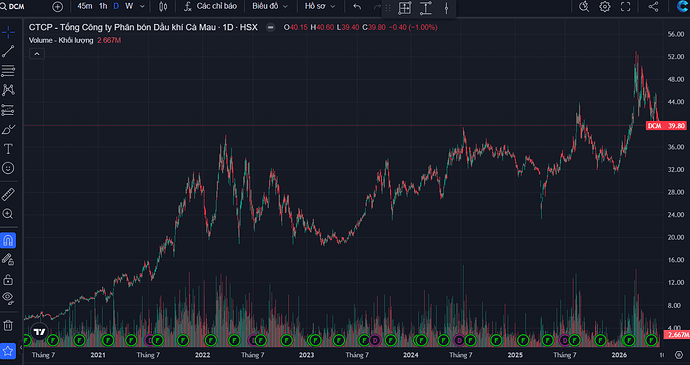Screen dimensions: 690x365
Task: Select the trend line drawing tool
Action: point(8,52)
